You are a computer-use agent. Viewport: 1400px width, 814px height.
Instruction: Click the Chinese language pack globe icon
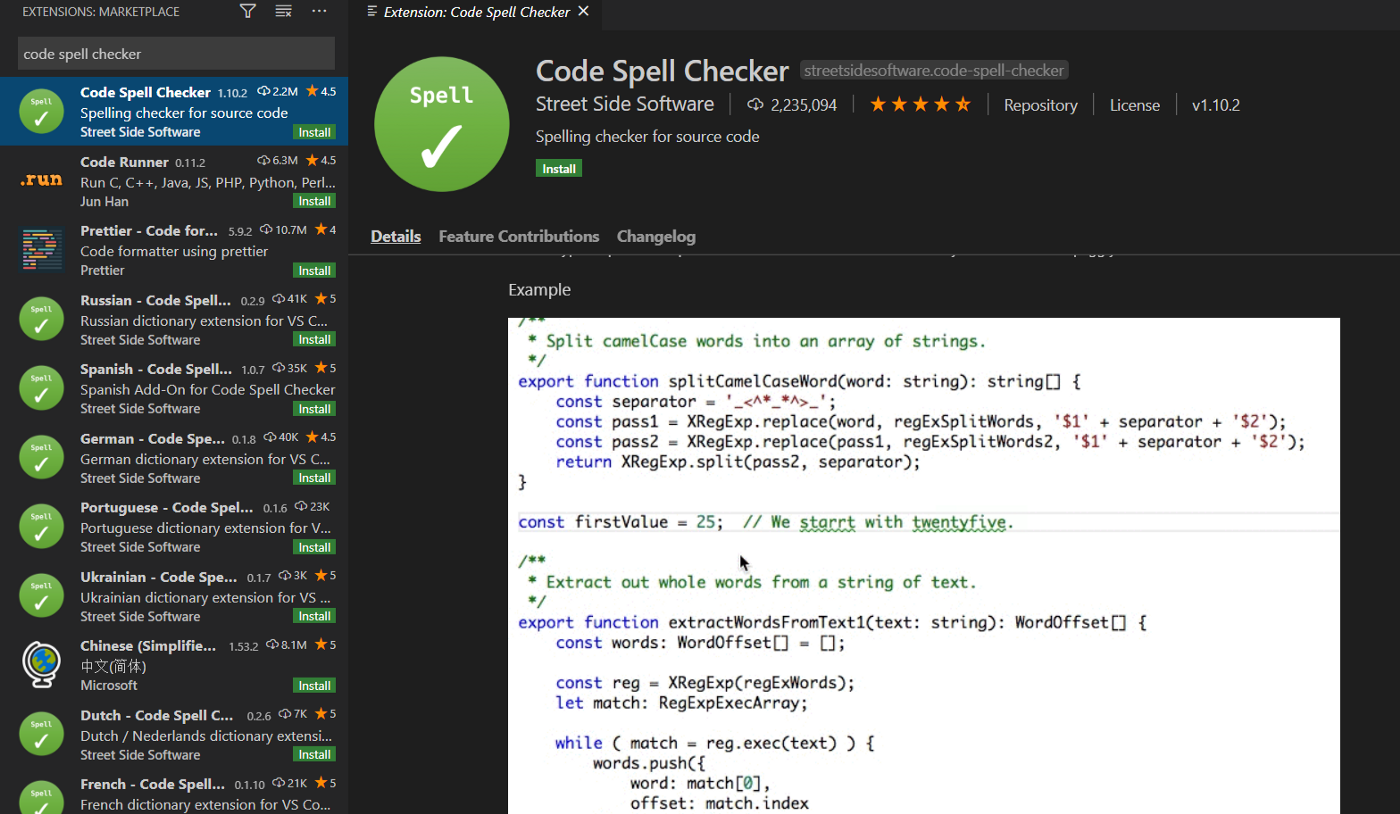coord(41,665)
